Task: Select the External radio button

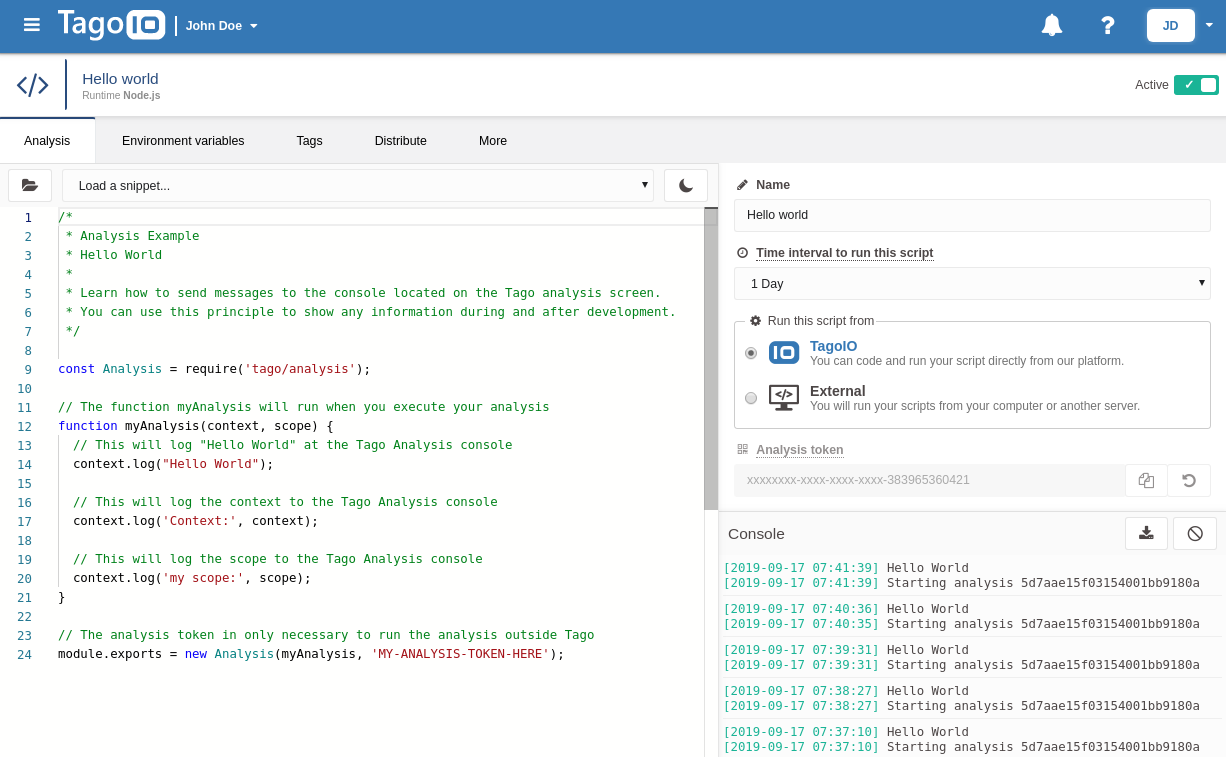Action: 751,398
